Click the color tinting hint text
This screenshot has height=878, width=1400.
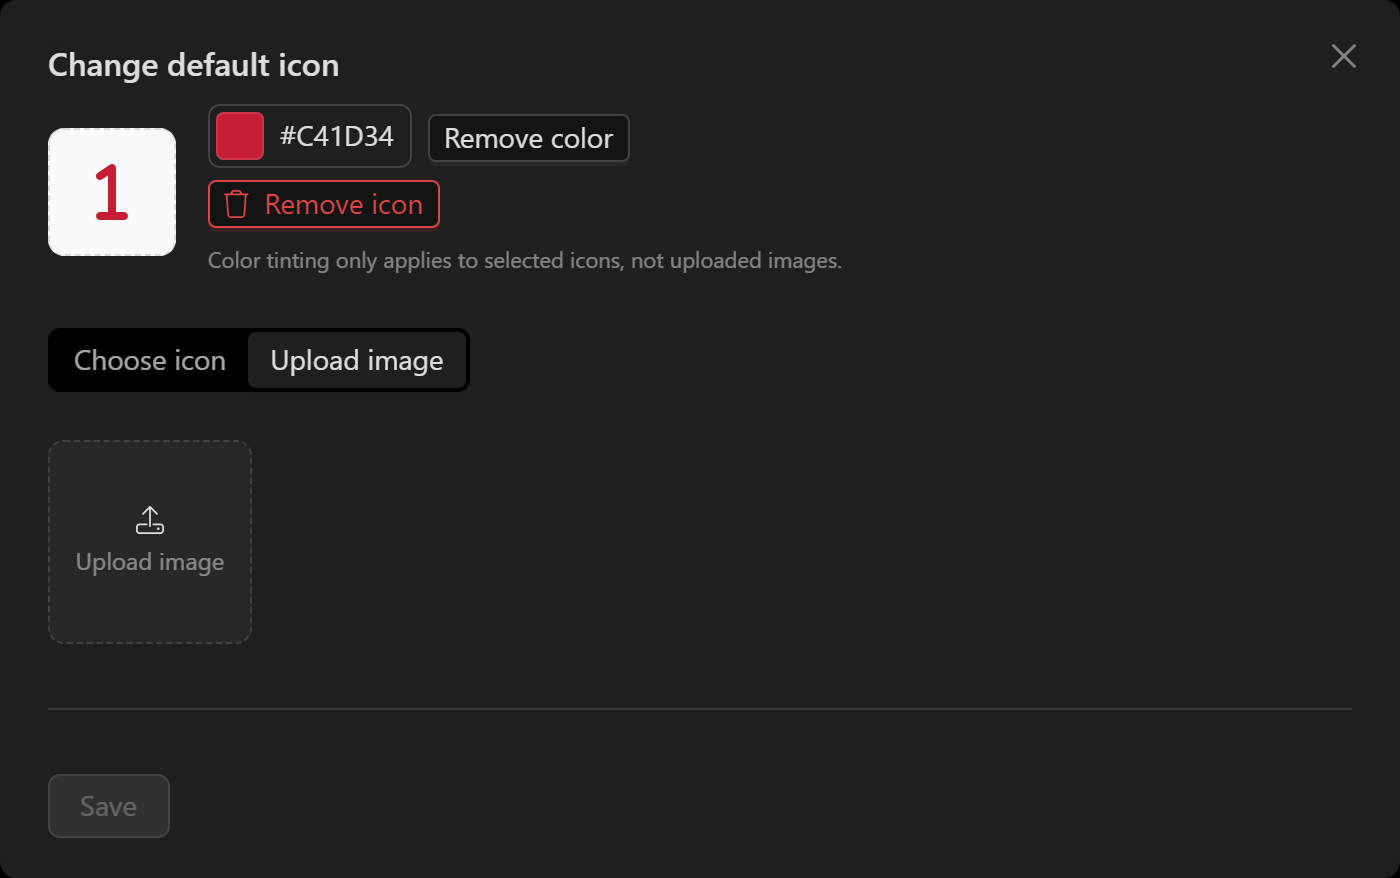pos(525,261)
